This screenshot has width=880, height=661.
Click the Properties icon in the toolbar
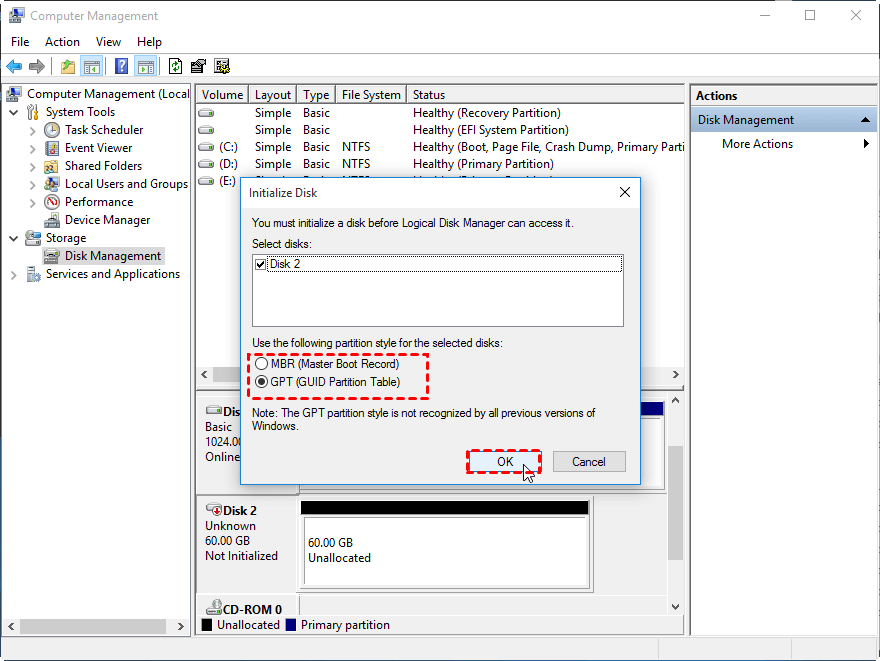pos(199,66)
